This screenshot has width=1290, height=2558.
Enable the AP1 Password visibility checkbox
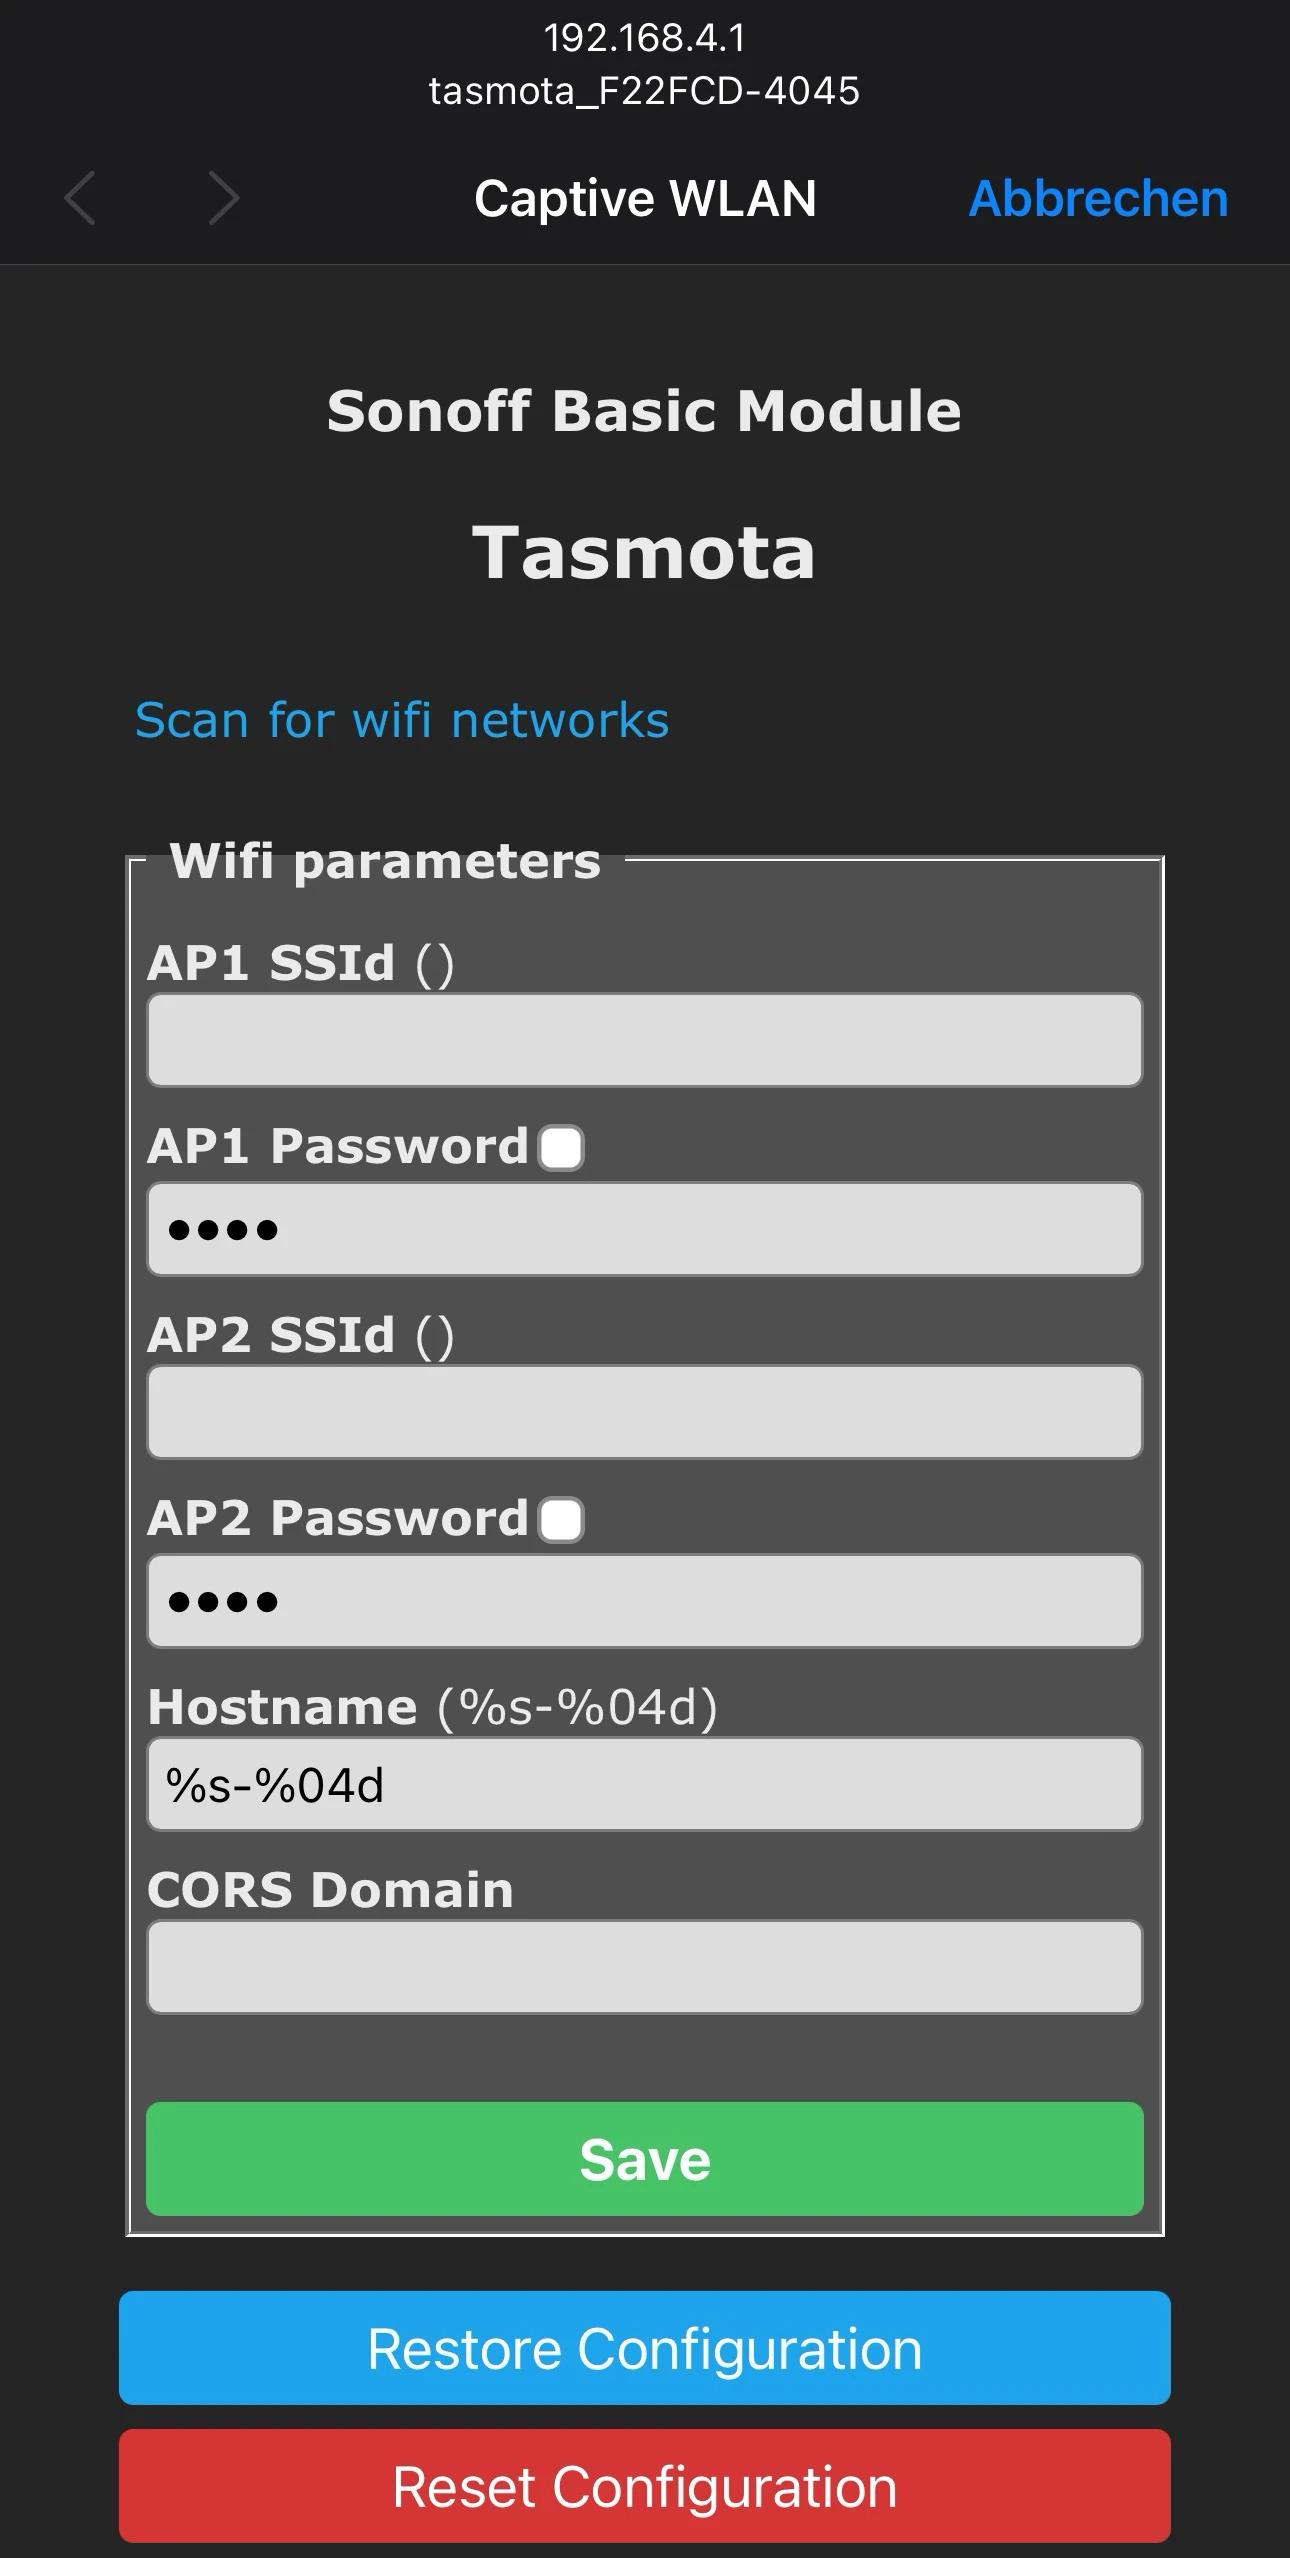(560, 1149)
